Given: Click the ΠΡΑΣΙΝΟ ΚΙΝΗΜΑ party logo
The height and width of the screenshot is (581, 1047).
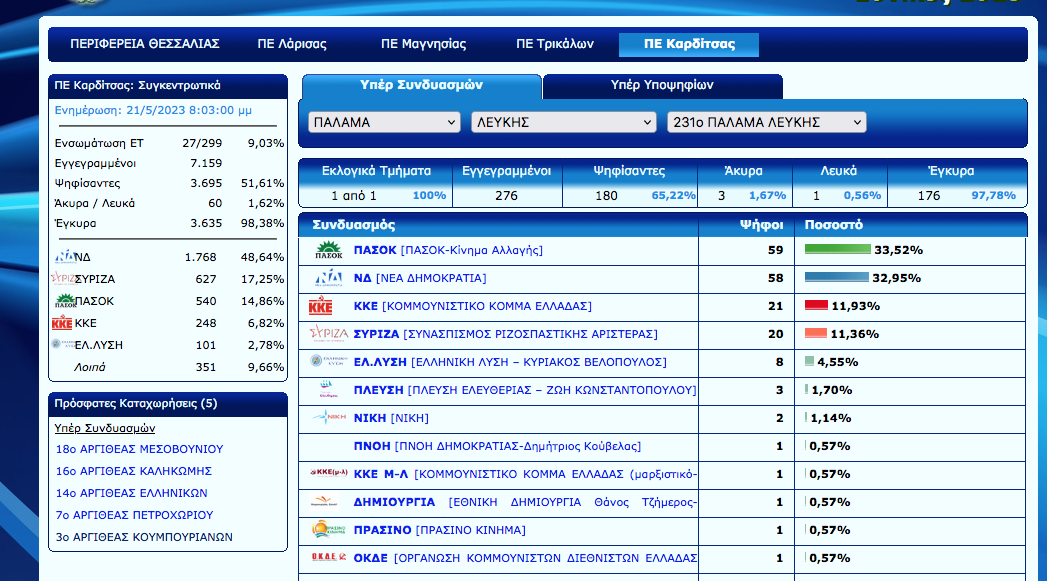Looking at the screenshot, I should [x=328, y=530].
